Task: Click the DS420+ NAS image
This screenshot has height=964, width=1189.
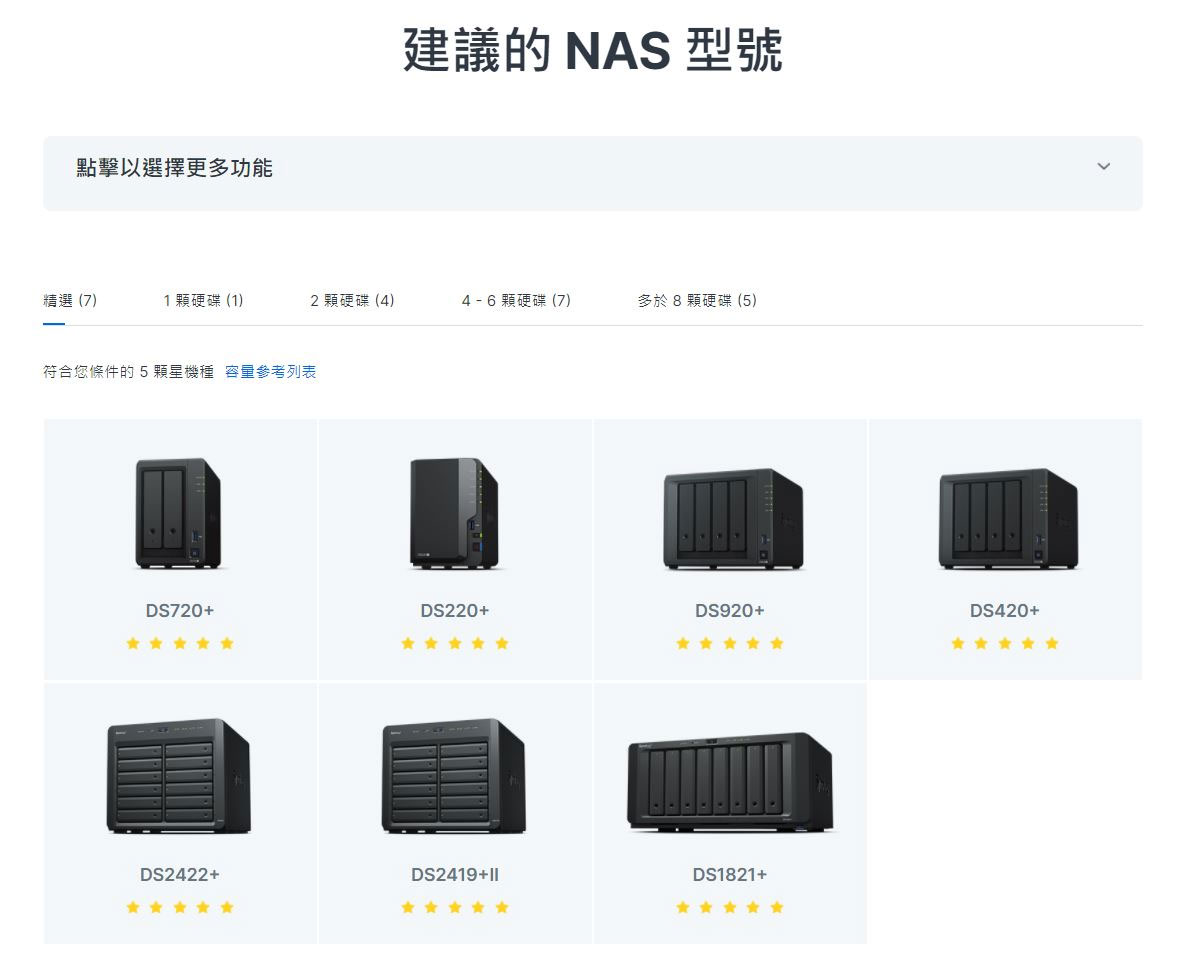Action: pos(1005,515)
